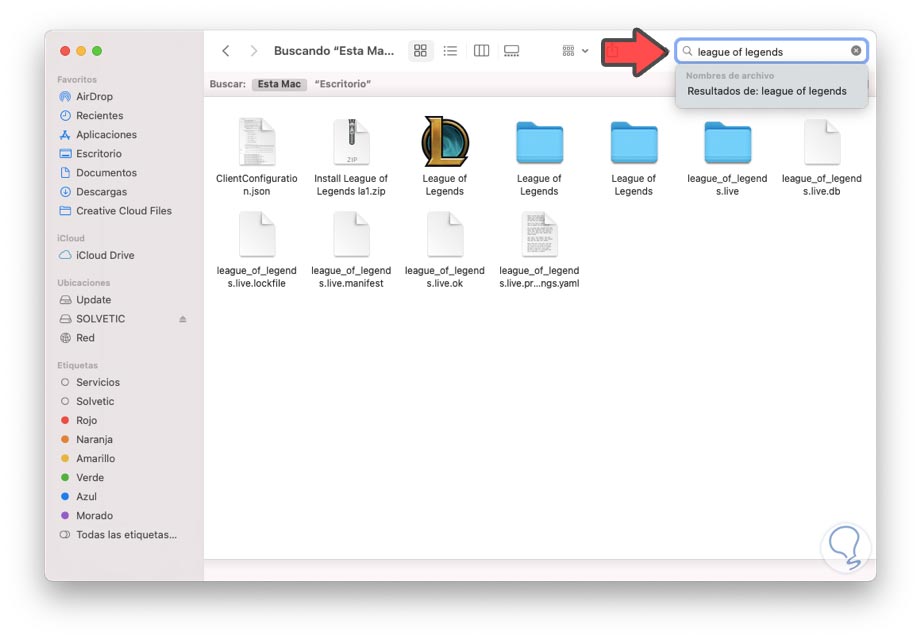
Task: Select the league_of_legends.live.db file
Action: coord(822,142)
